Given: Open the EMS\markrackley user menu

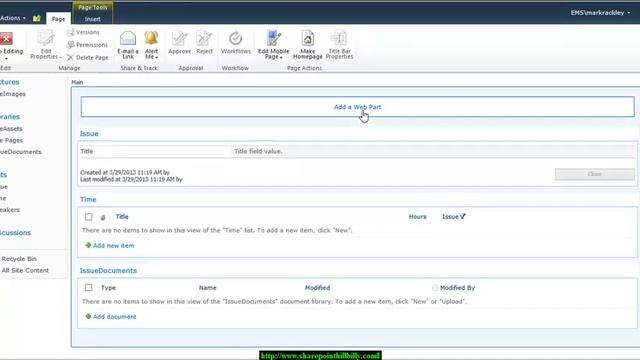Looking at the screenshot, I should (x=600, y=13).
